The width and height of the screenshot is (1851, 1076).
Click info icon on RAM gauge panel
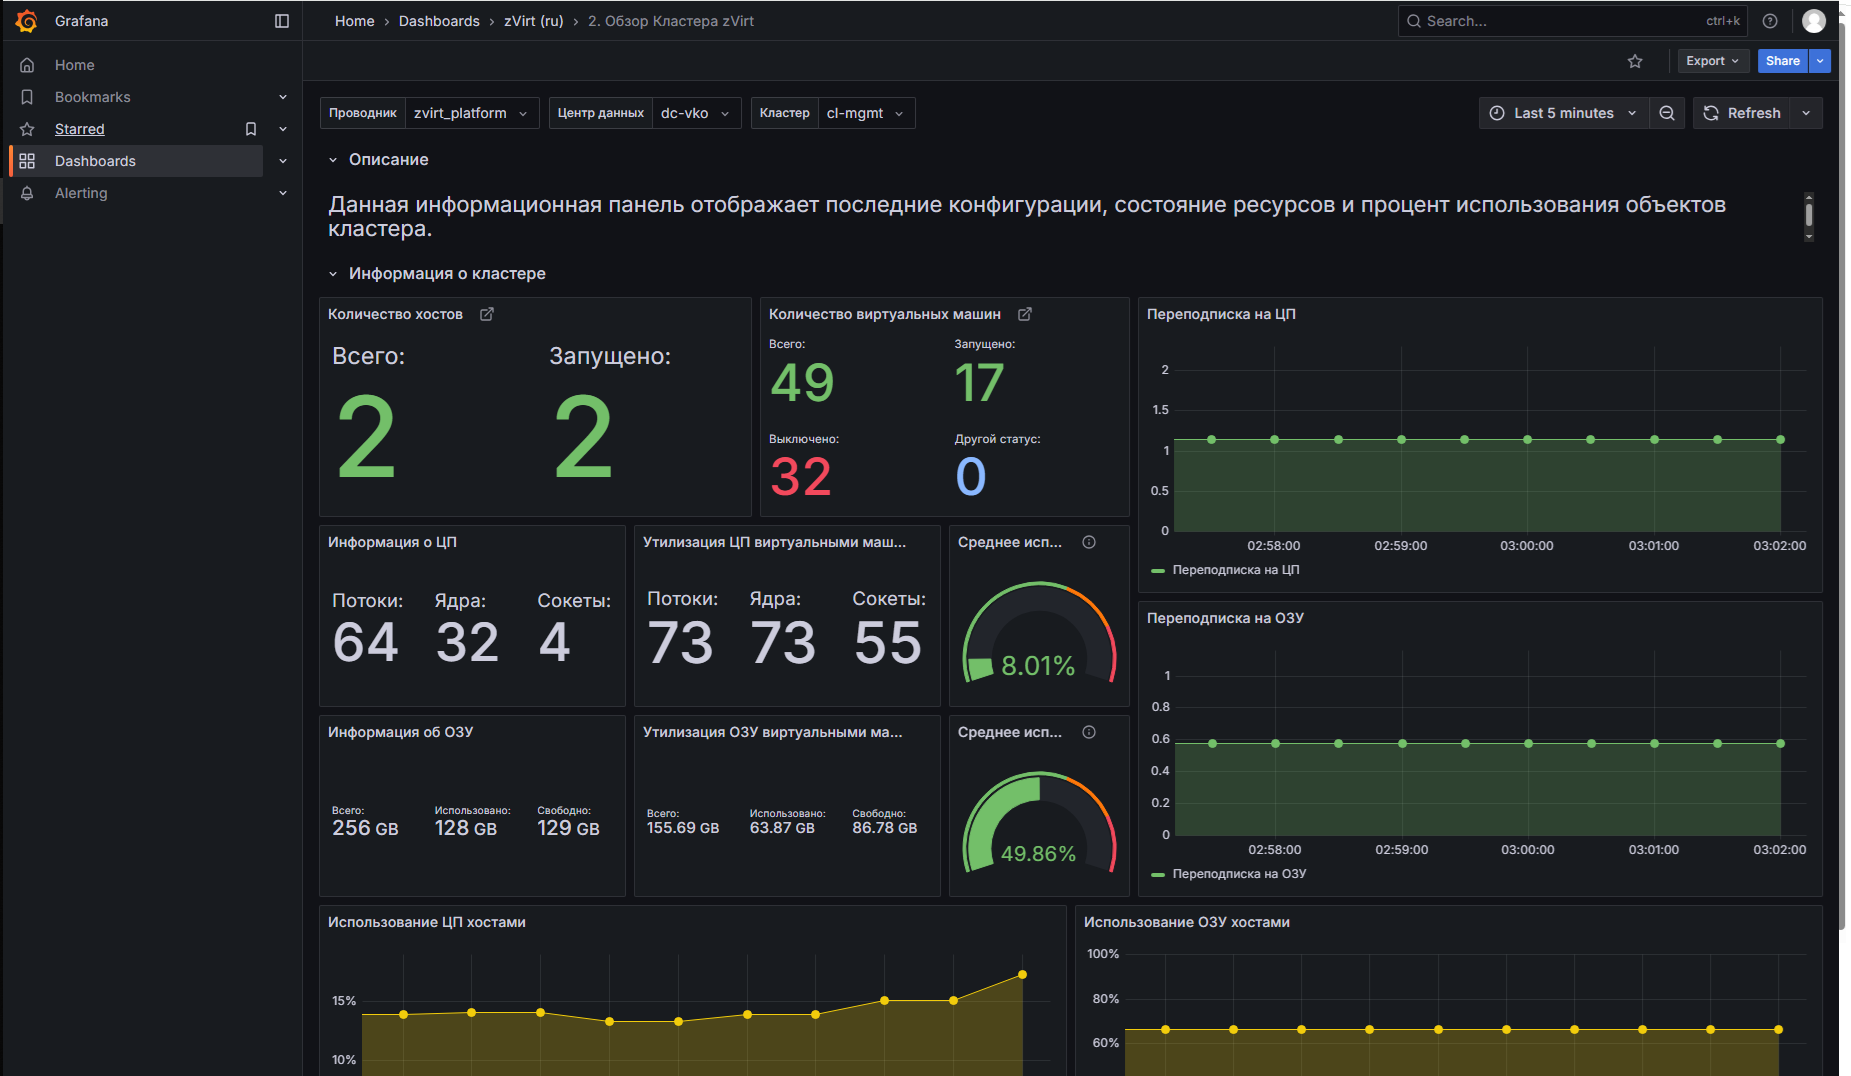tap(1089, 732)
